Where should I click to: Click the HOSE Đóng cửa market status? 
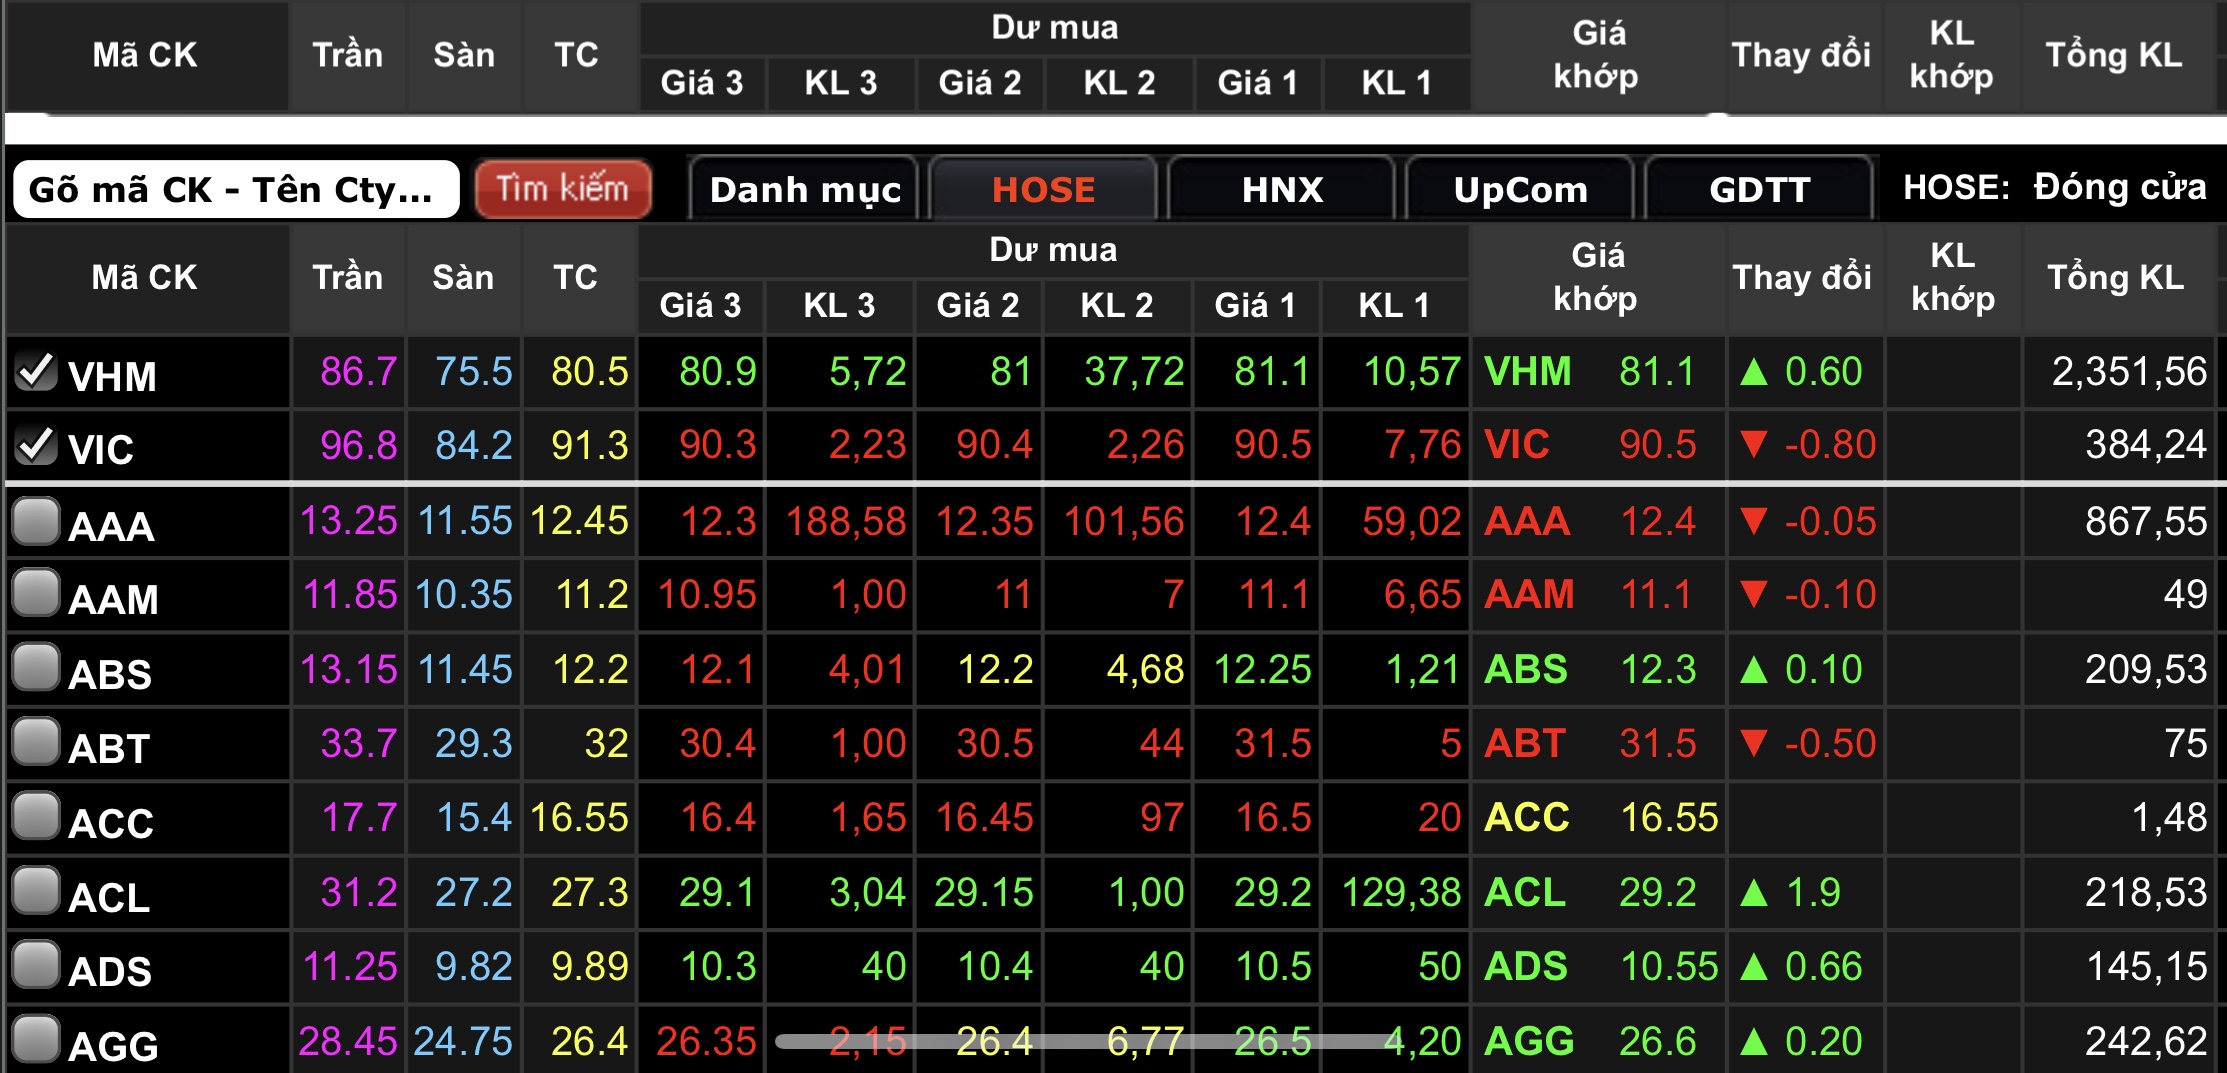(2054, 187)
